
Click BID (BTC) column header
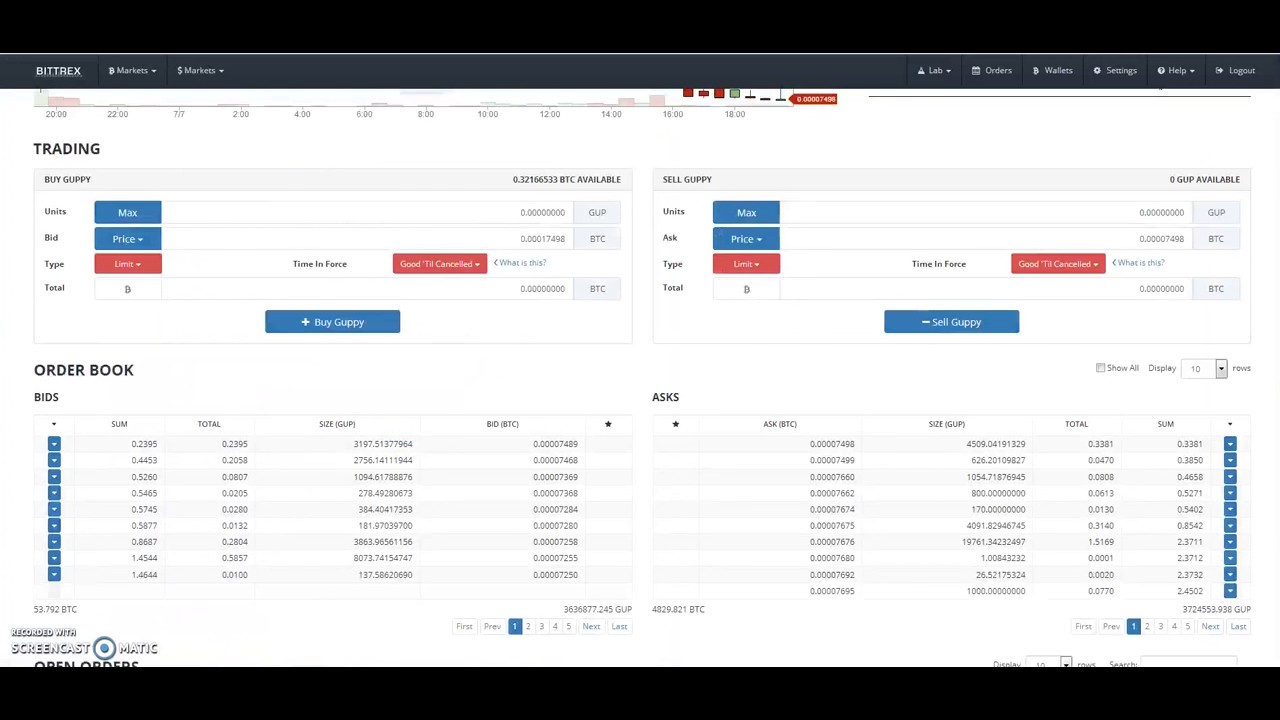502,425
